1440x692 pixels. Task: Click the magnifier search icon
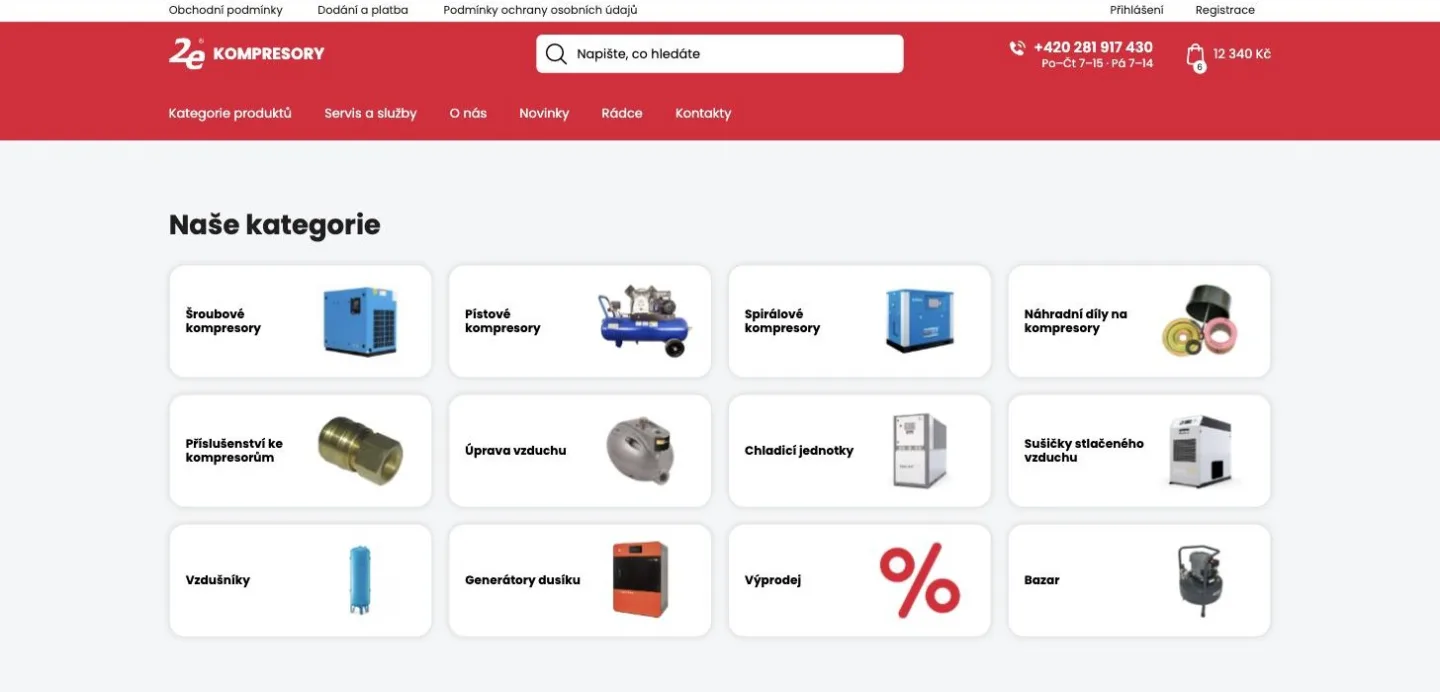[x=556, y=54]
